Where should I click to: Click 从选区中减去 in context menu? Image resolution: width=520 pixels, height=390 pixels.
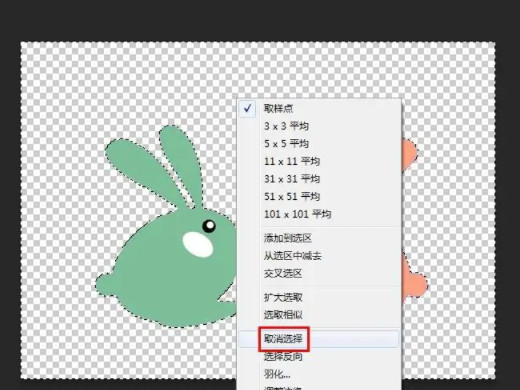(319, 256)
